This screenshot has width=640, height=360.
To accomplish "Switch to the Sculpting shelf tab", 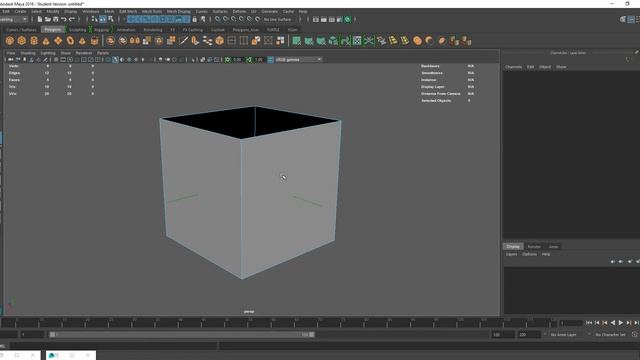I will coord(77,30).
